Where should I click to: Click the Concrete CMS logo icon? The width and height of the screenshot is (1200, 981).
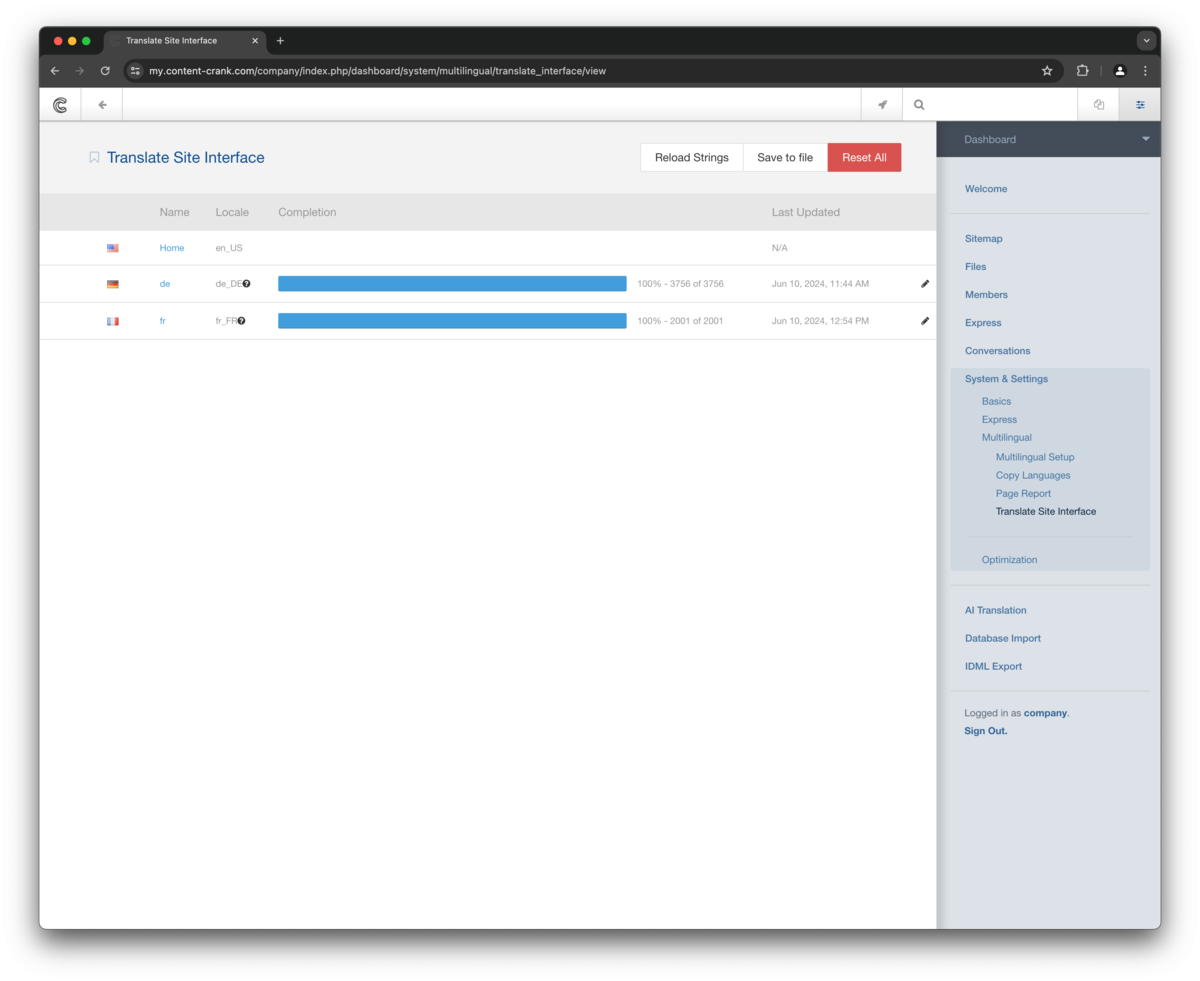[x=60, y=104]
